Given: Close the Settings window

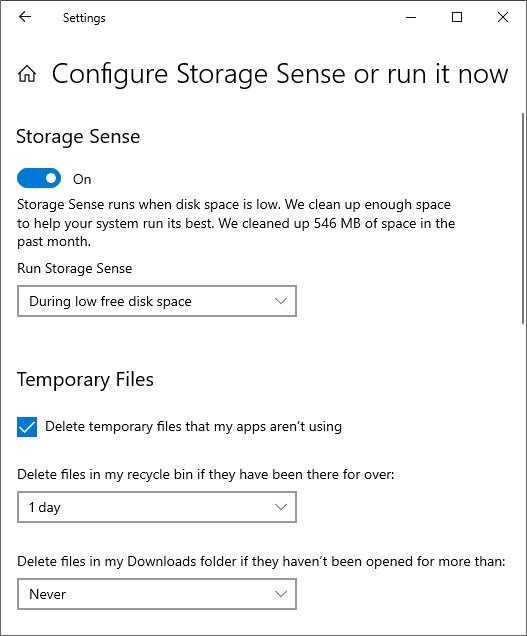Looking at the screenshot, I should [503, 17].
